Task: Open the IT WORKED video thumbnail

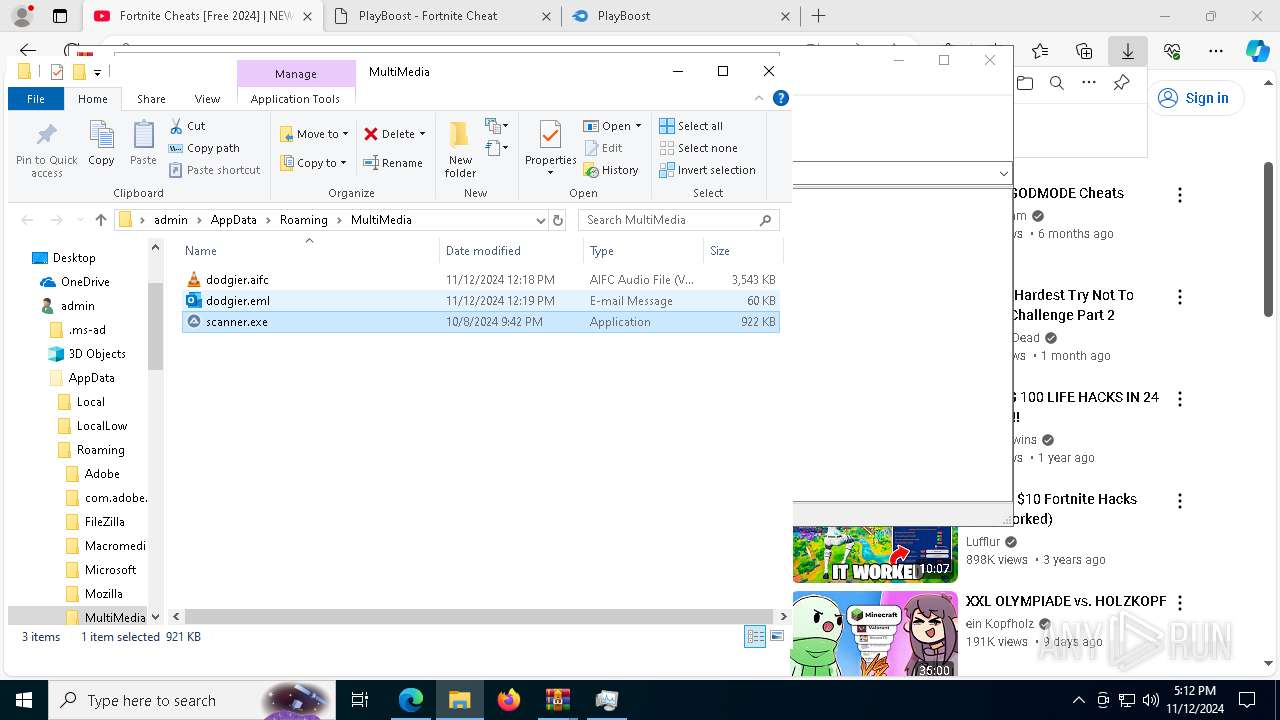Action: tap(875, 554)
